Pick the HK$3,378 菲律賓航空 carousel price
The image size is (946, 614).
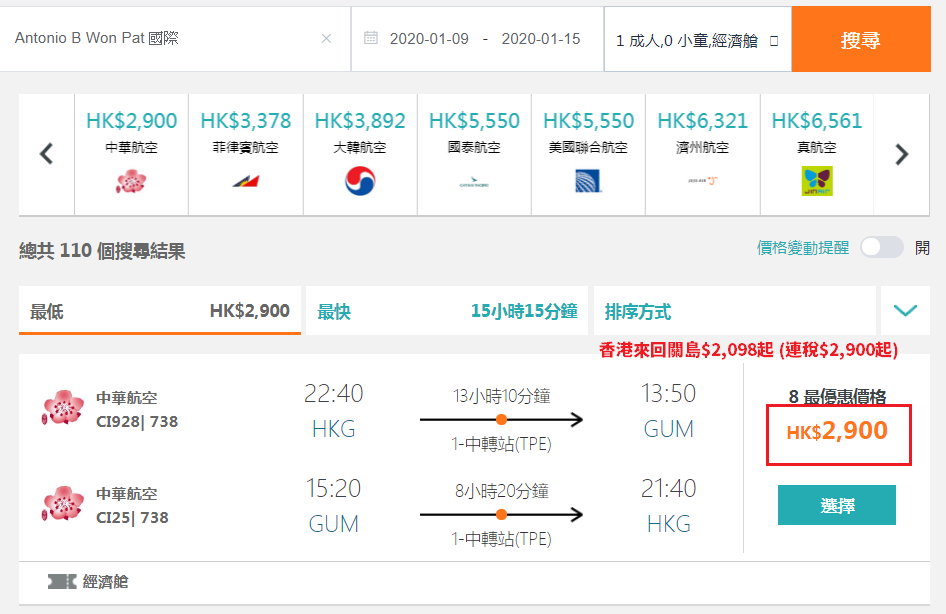pyautogui.click(x=246, y=121)
